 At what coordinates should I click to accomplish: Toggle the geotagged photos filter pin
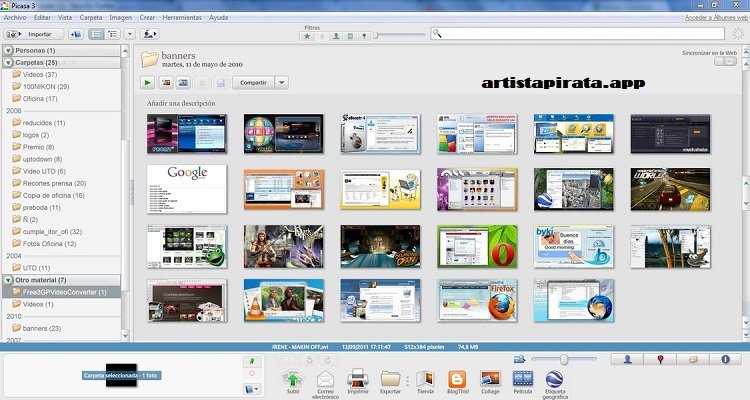pos(364,36)
